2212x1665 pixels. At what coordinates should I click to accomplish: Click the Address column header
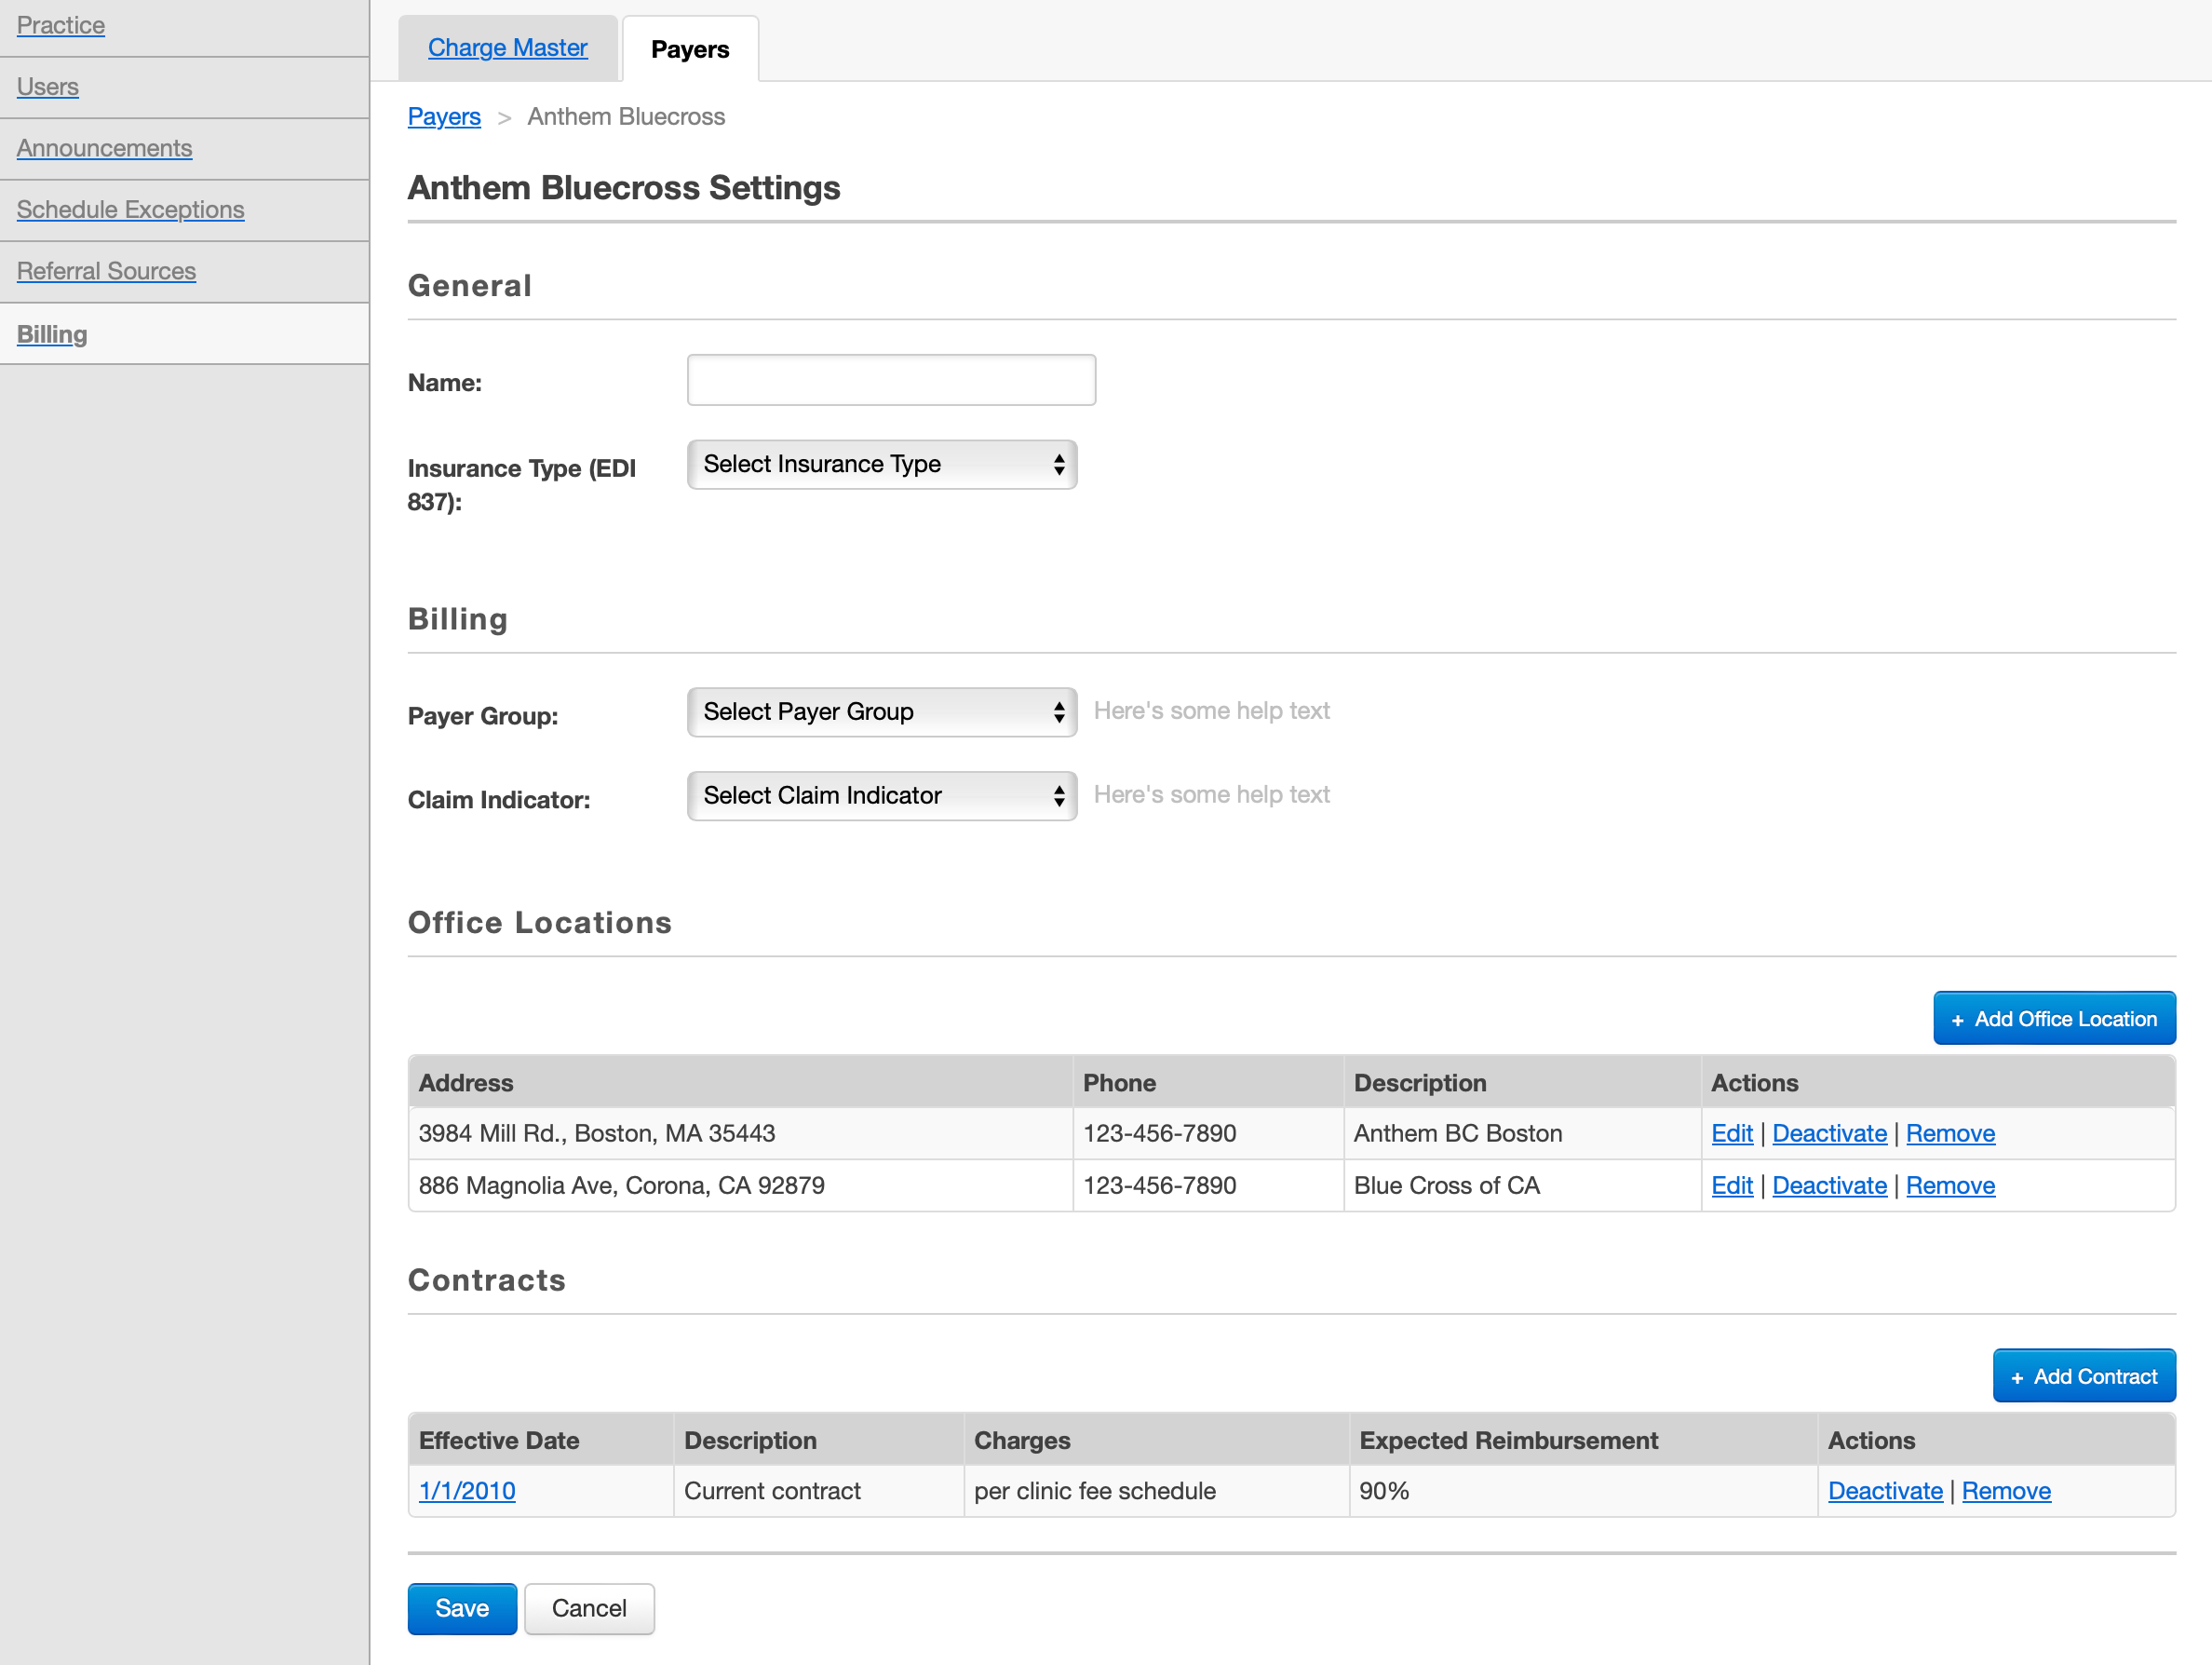point(740,1082)
